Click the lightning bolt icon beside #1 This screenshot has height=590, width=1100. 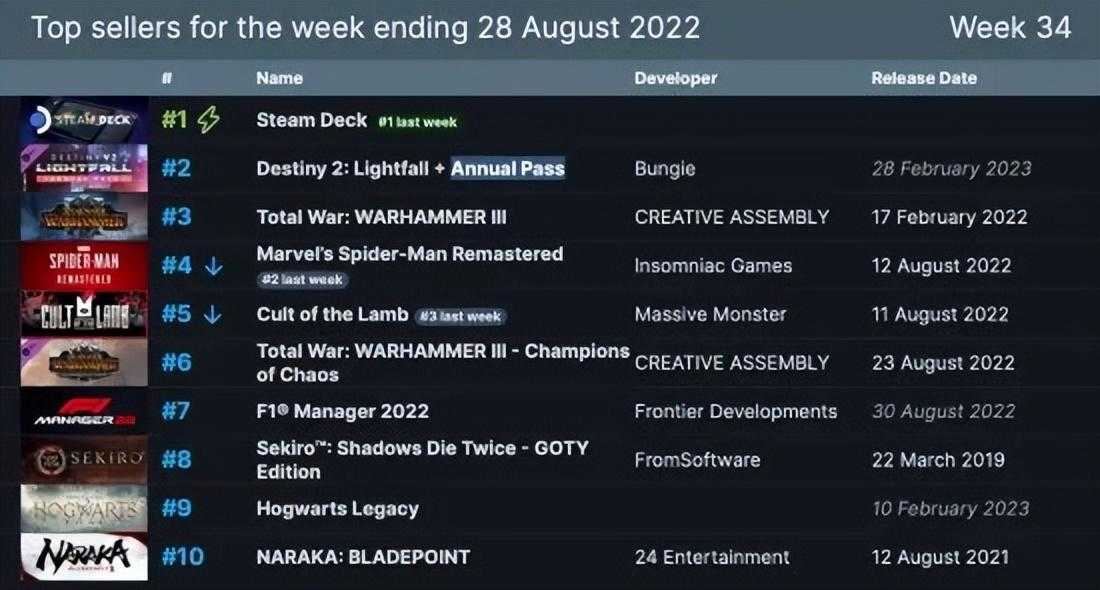coord(208,120)
